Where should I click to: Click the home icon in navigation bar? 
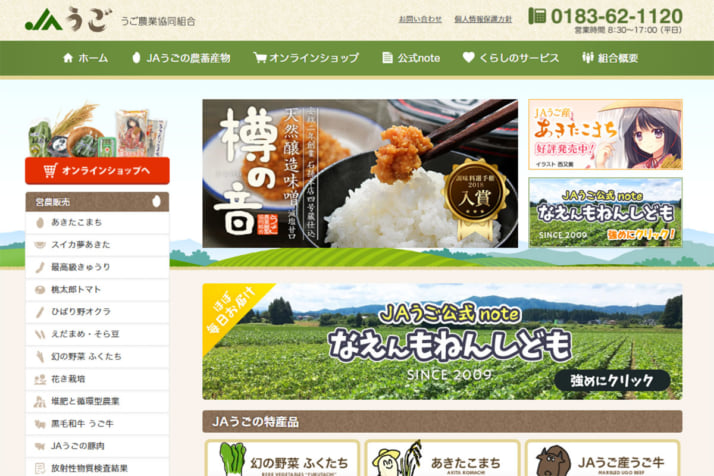click(x=68, y=58)
